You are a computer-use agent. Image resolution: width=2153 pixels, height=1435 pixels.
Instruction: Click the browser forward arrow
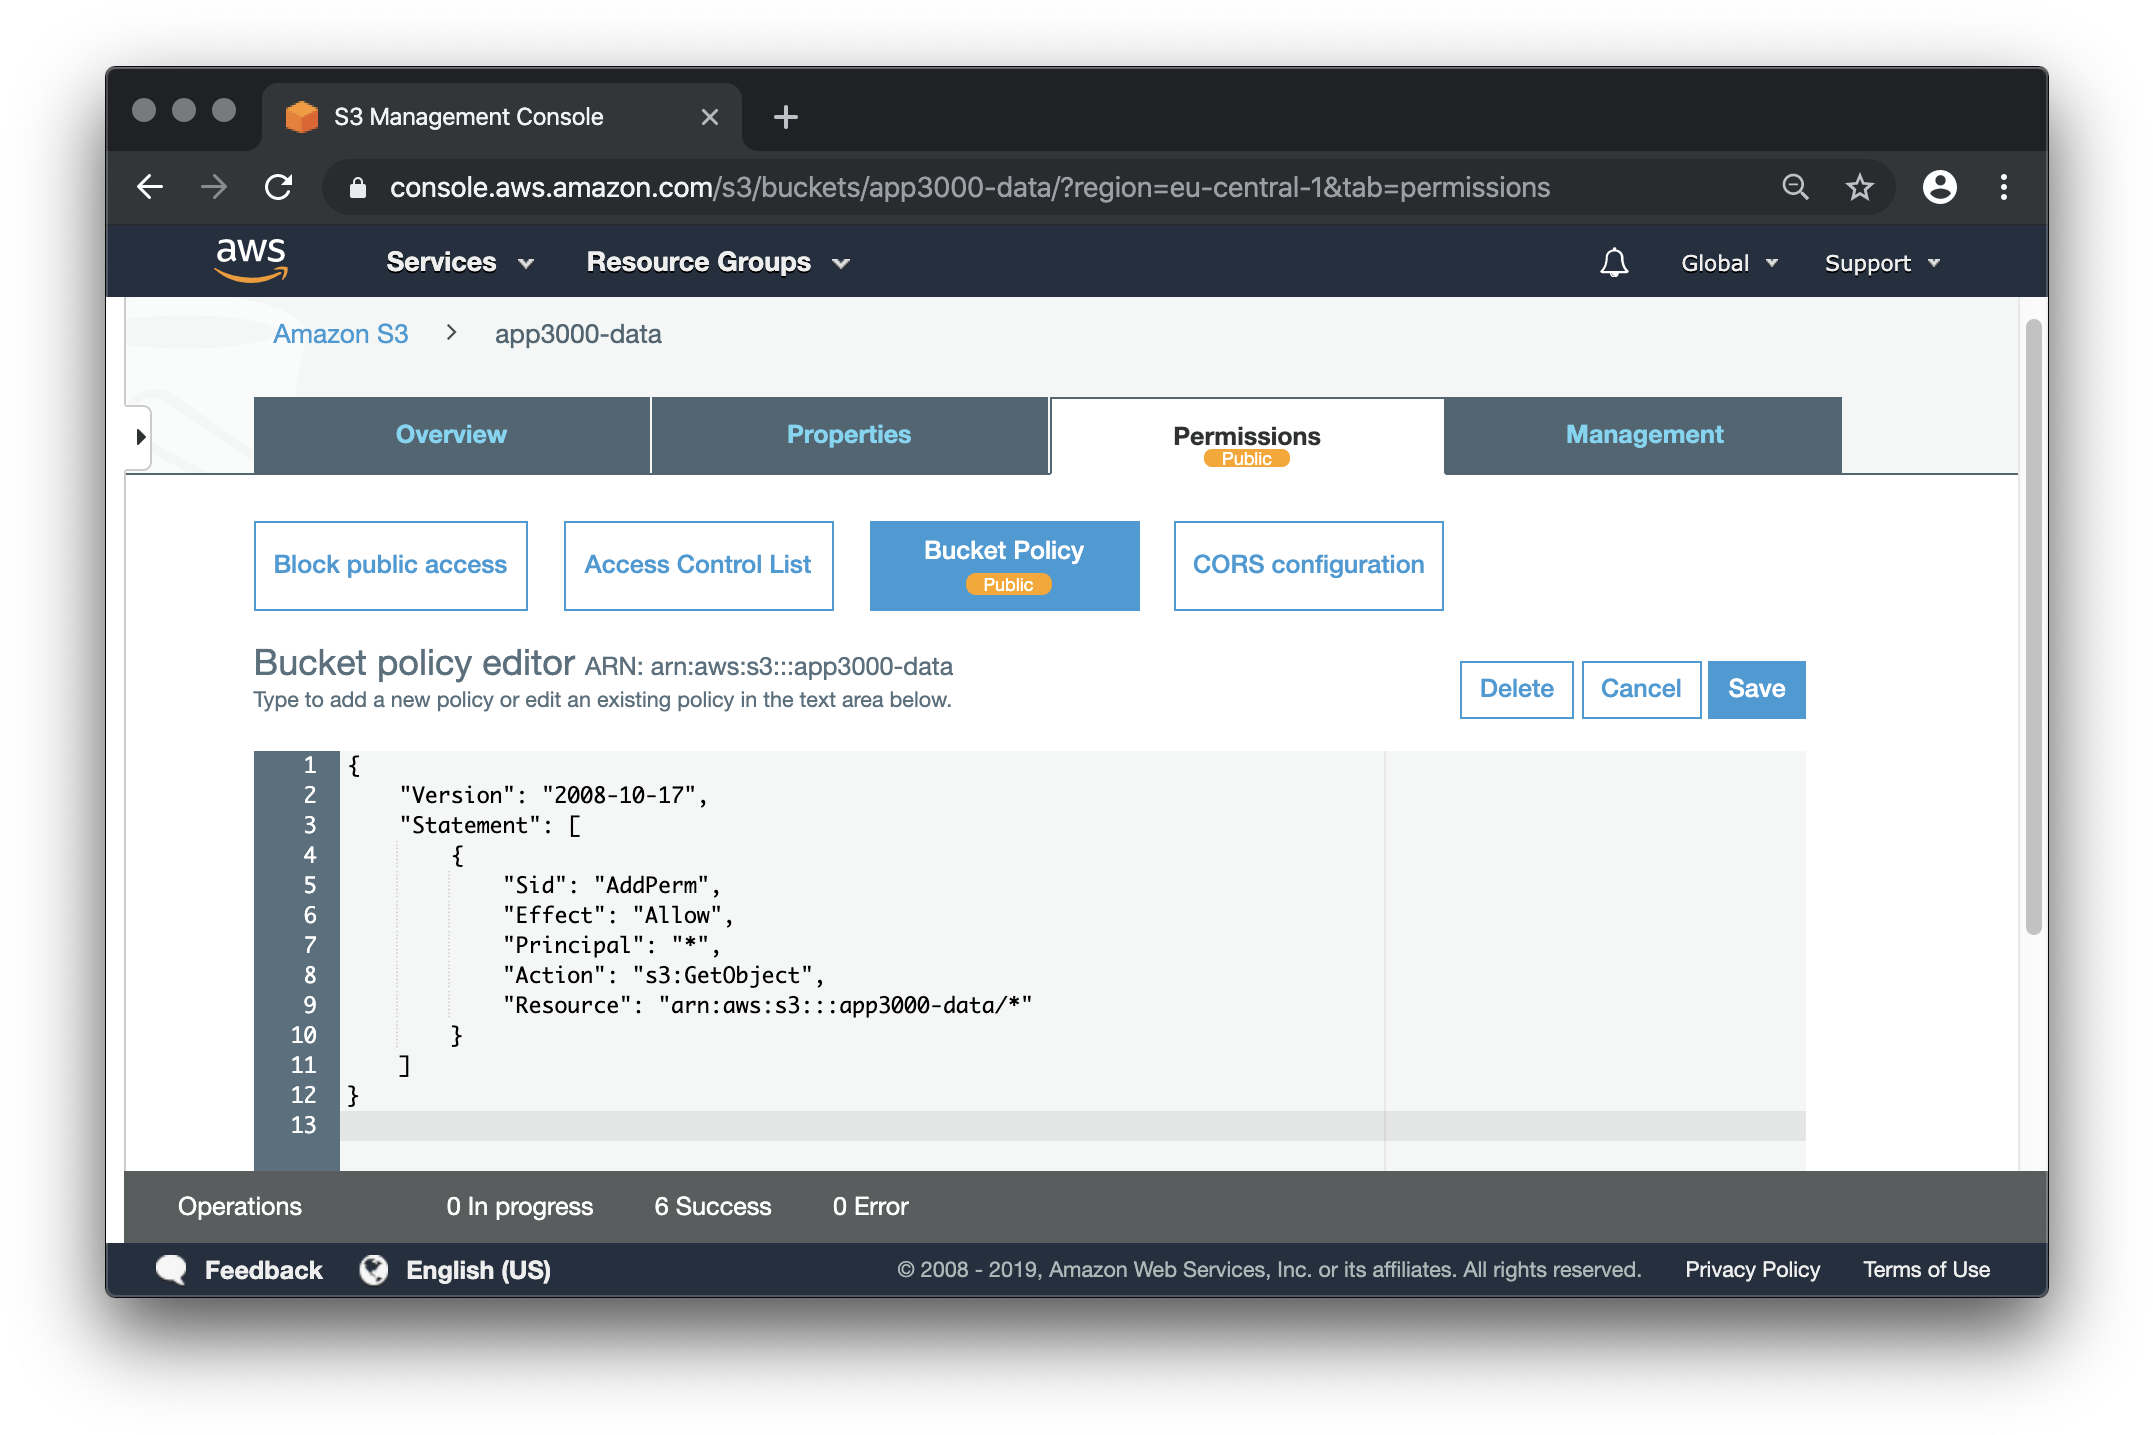214,187
